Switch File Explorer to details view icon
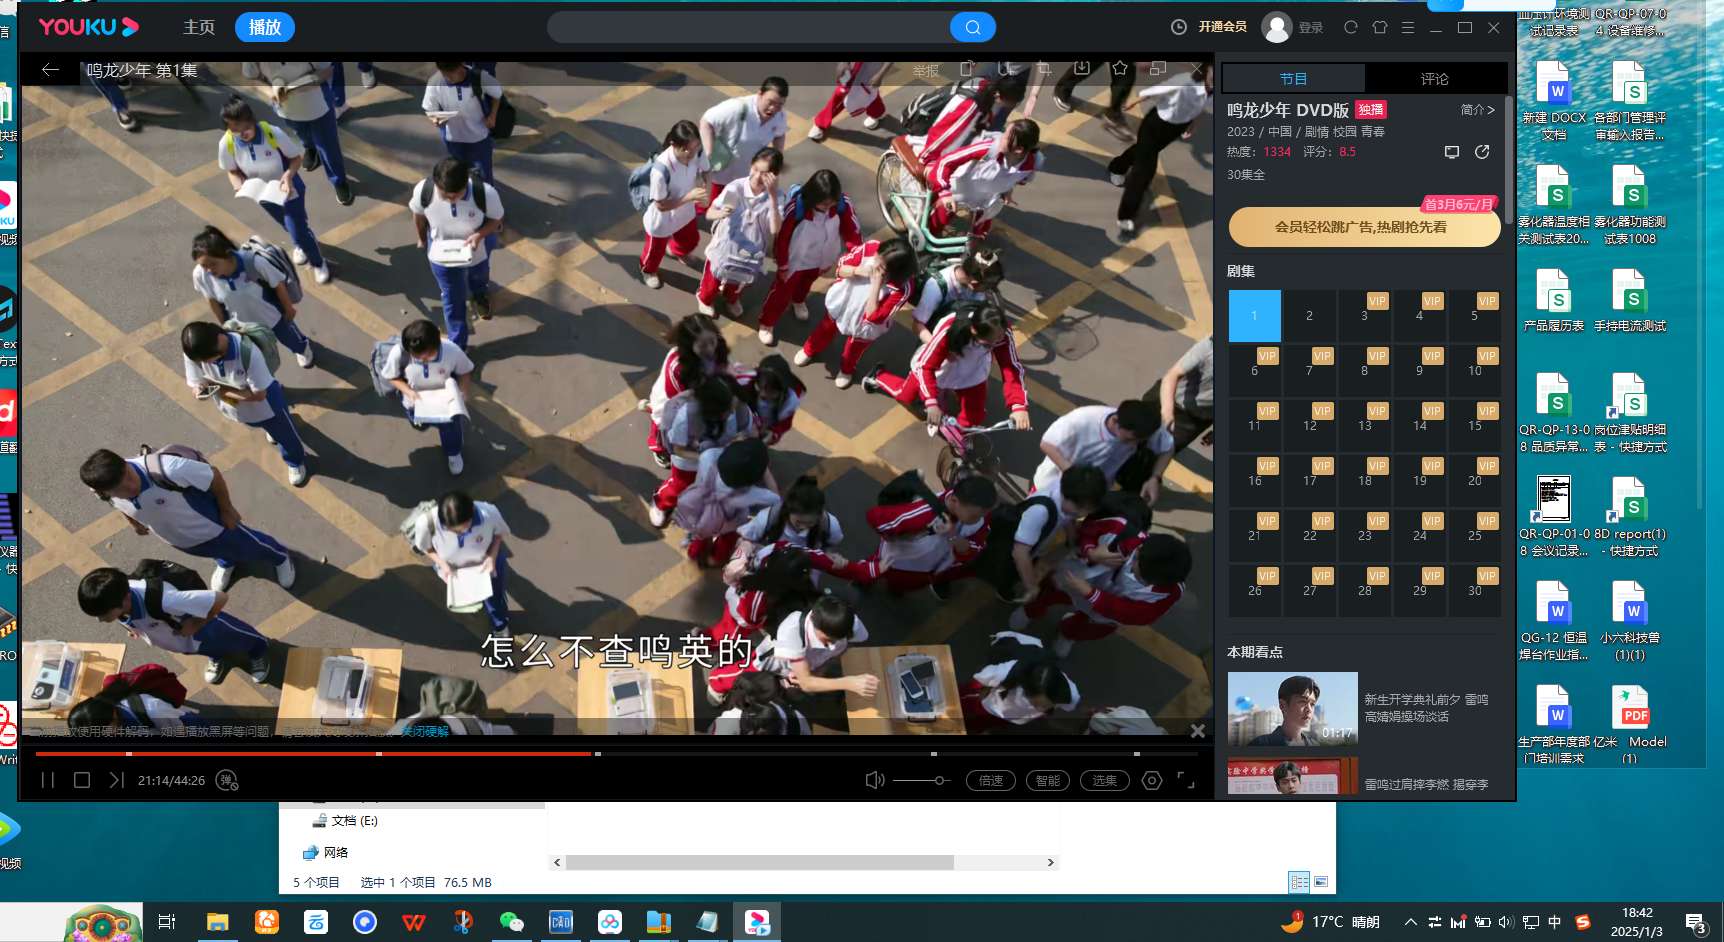The width and height of the screenshot is (1724, 942). tap(1299, 882)
